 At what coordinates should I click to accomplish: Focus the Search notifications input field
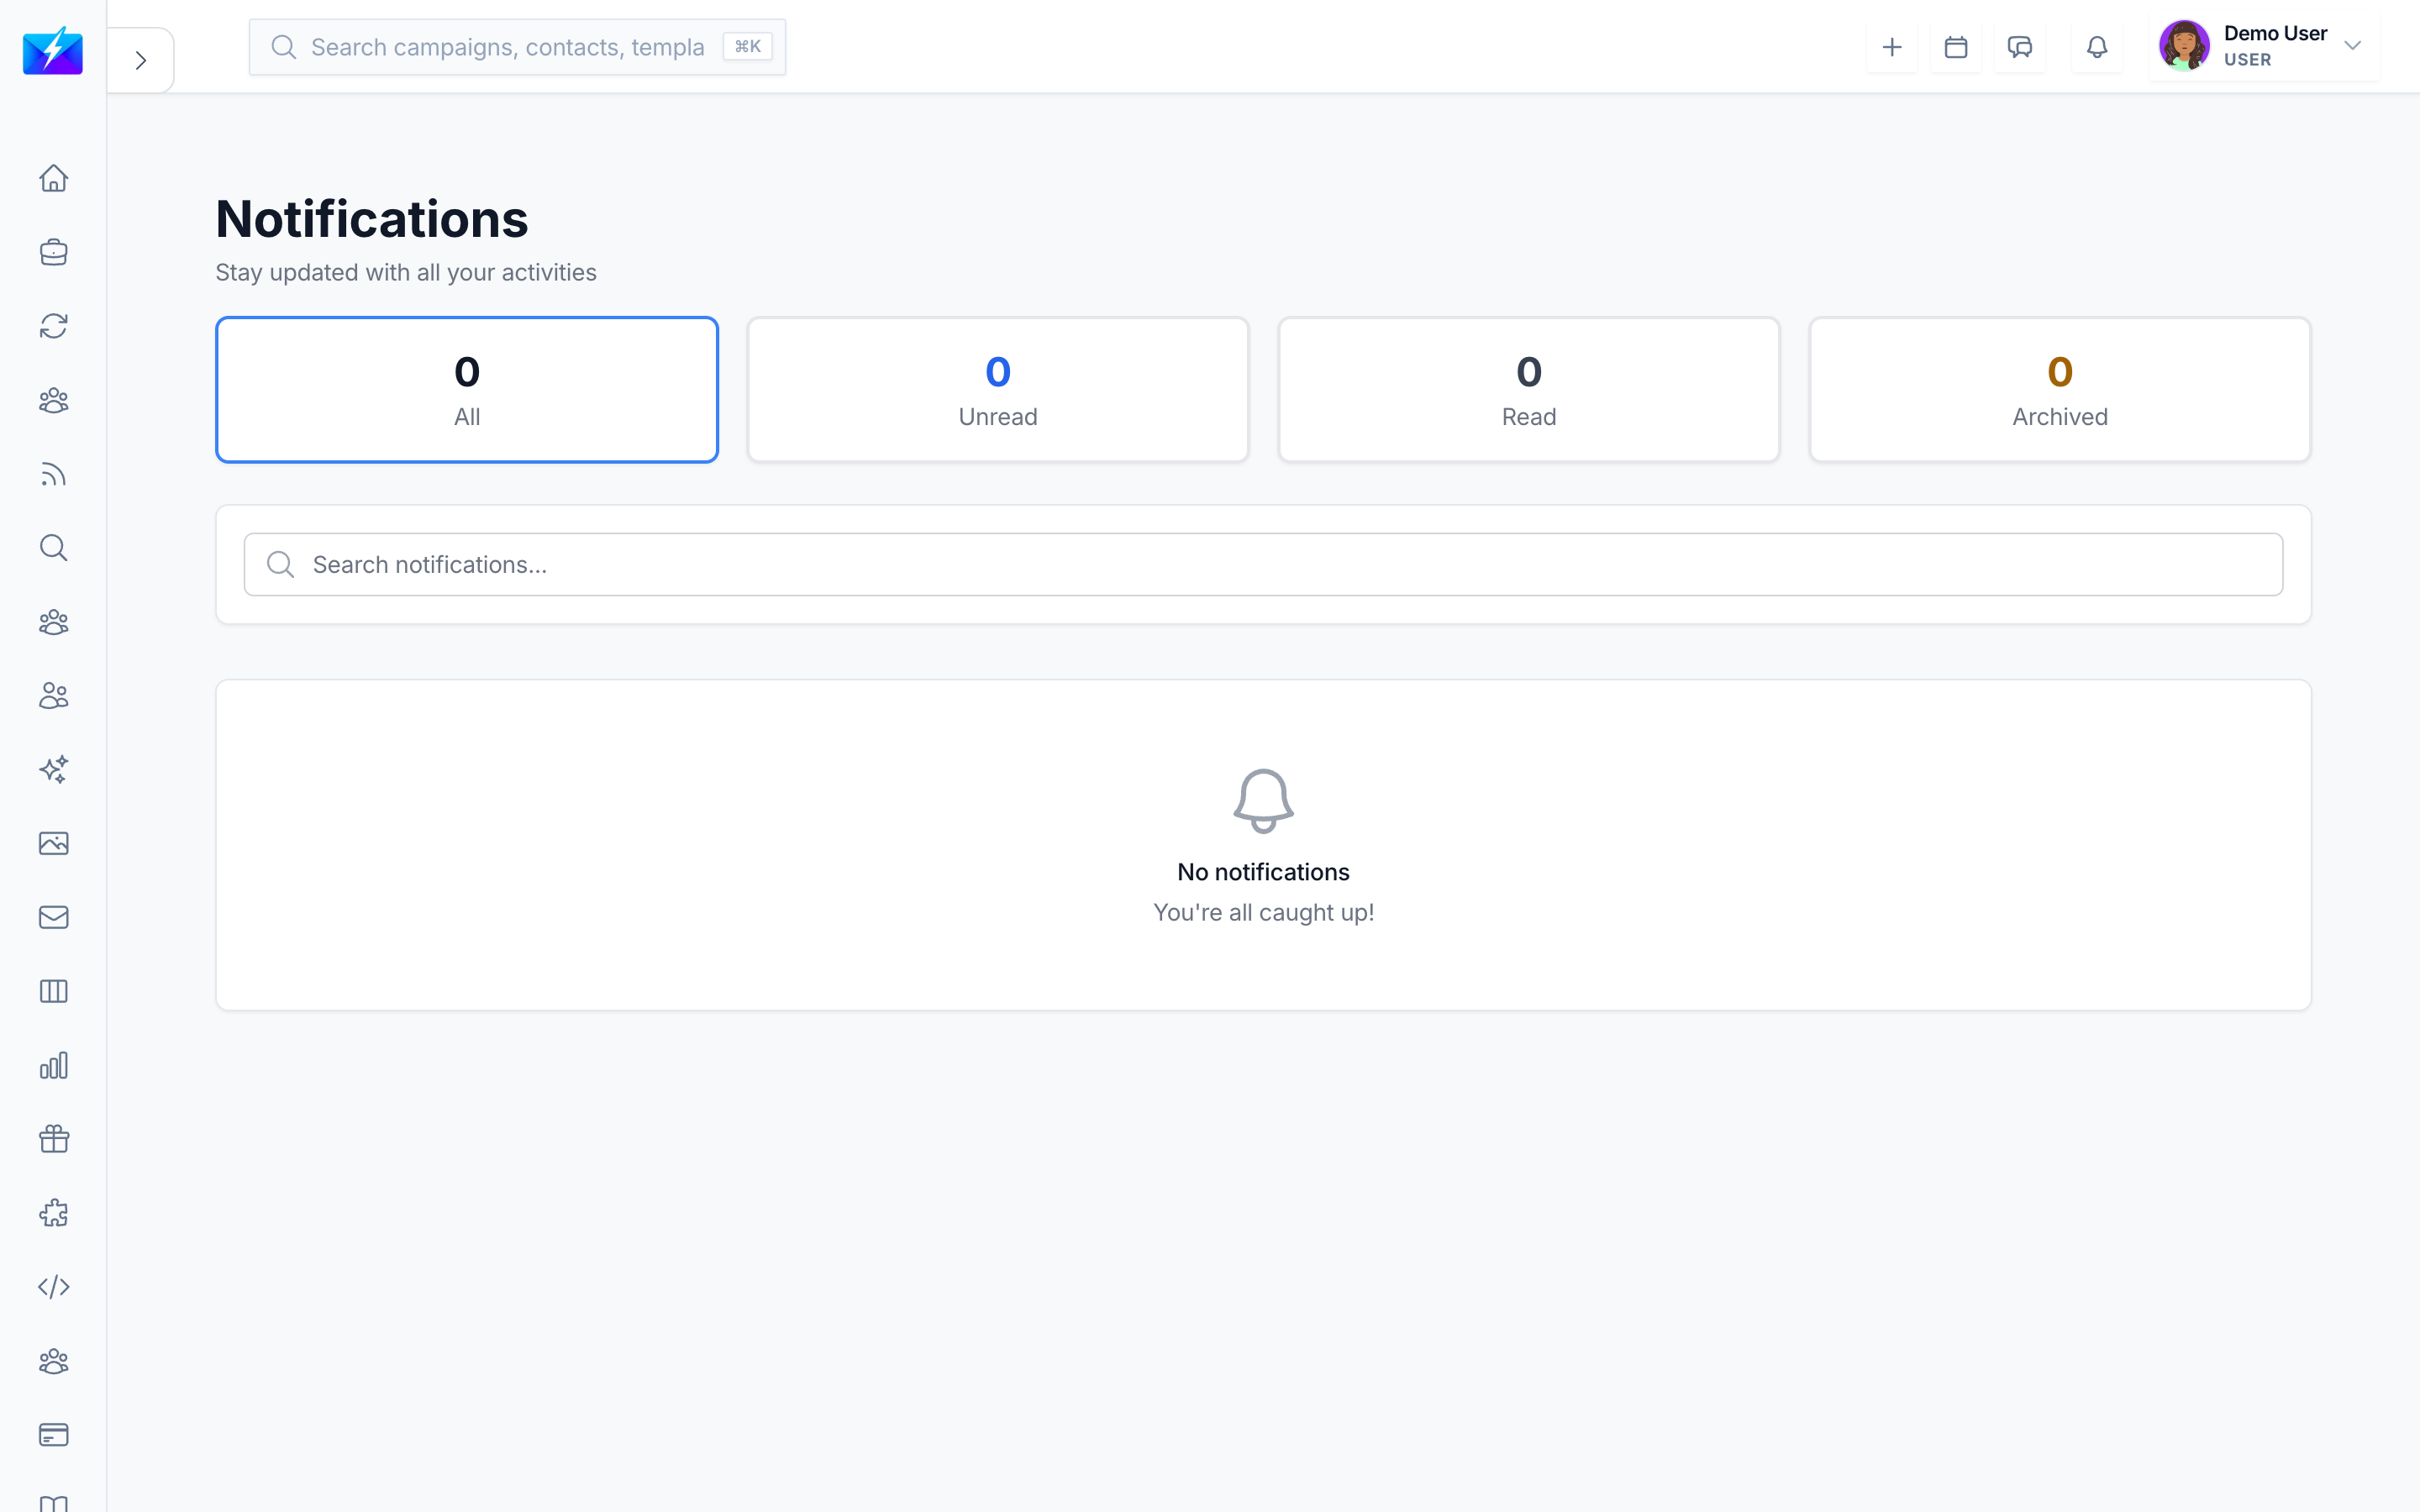click(x=1263, y=565)
